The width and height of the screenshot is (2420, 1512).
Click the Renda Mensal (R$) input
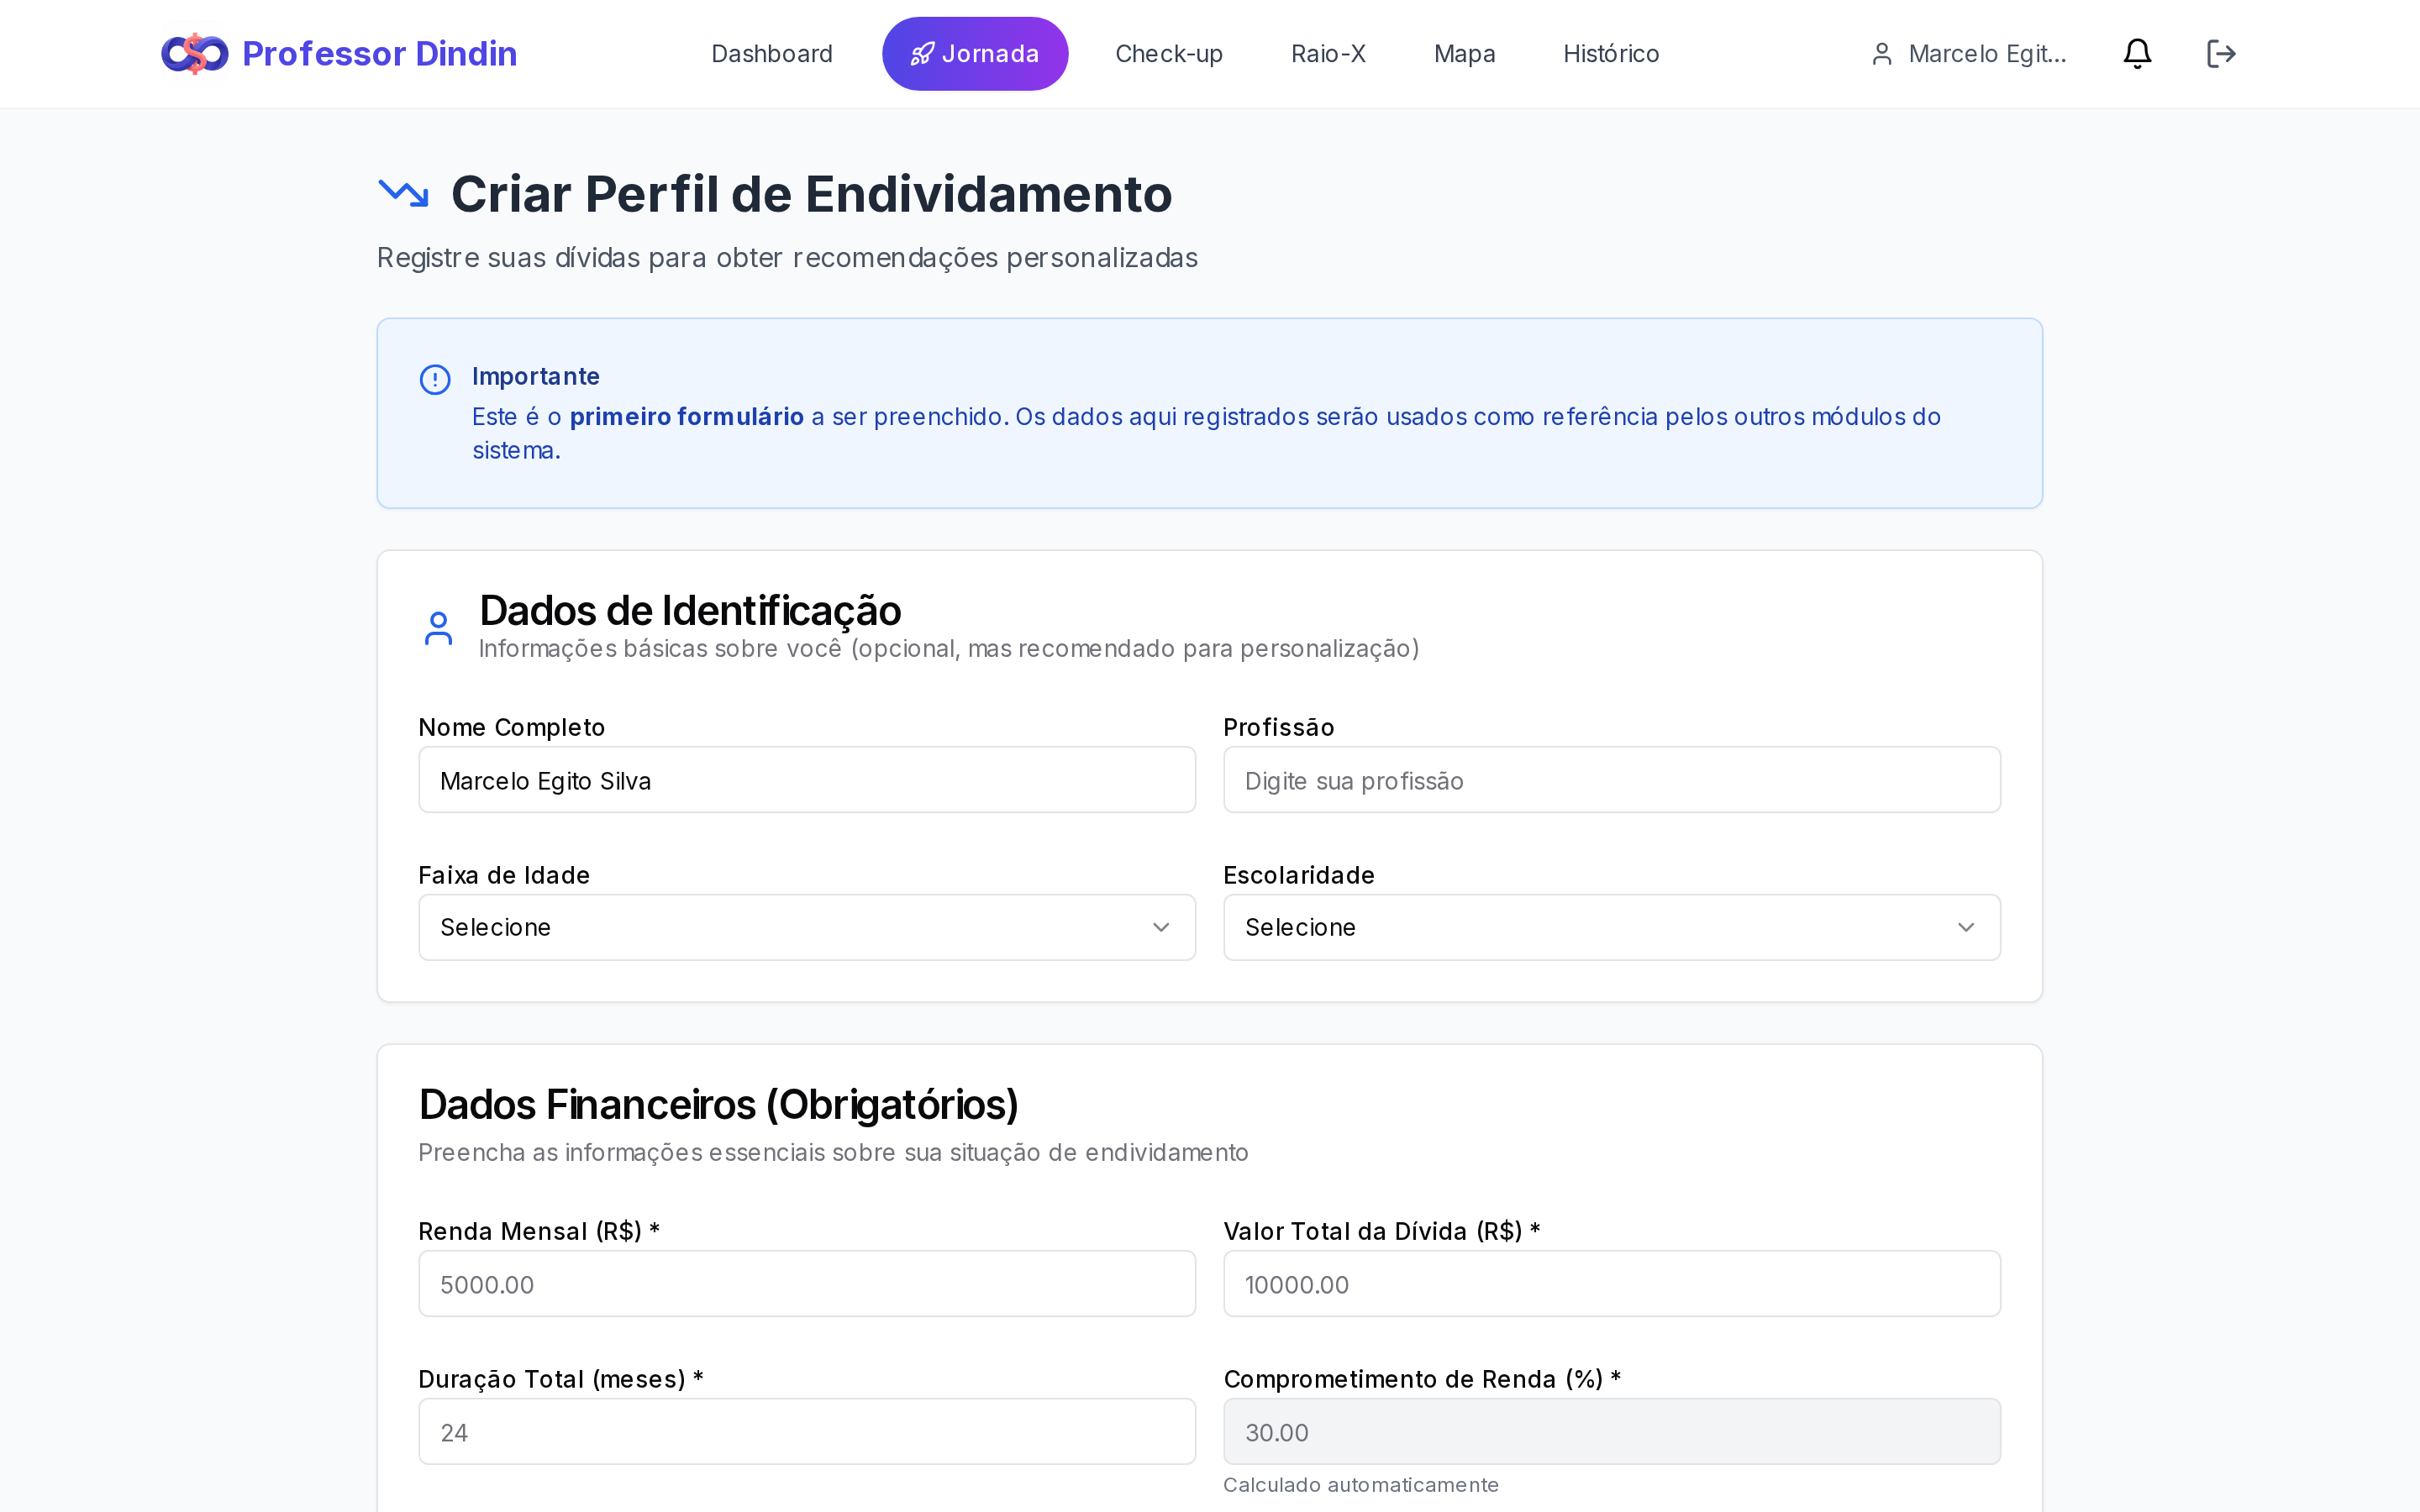pos(807,1284)
